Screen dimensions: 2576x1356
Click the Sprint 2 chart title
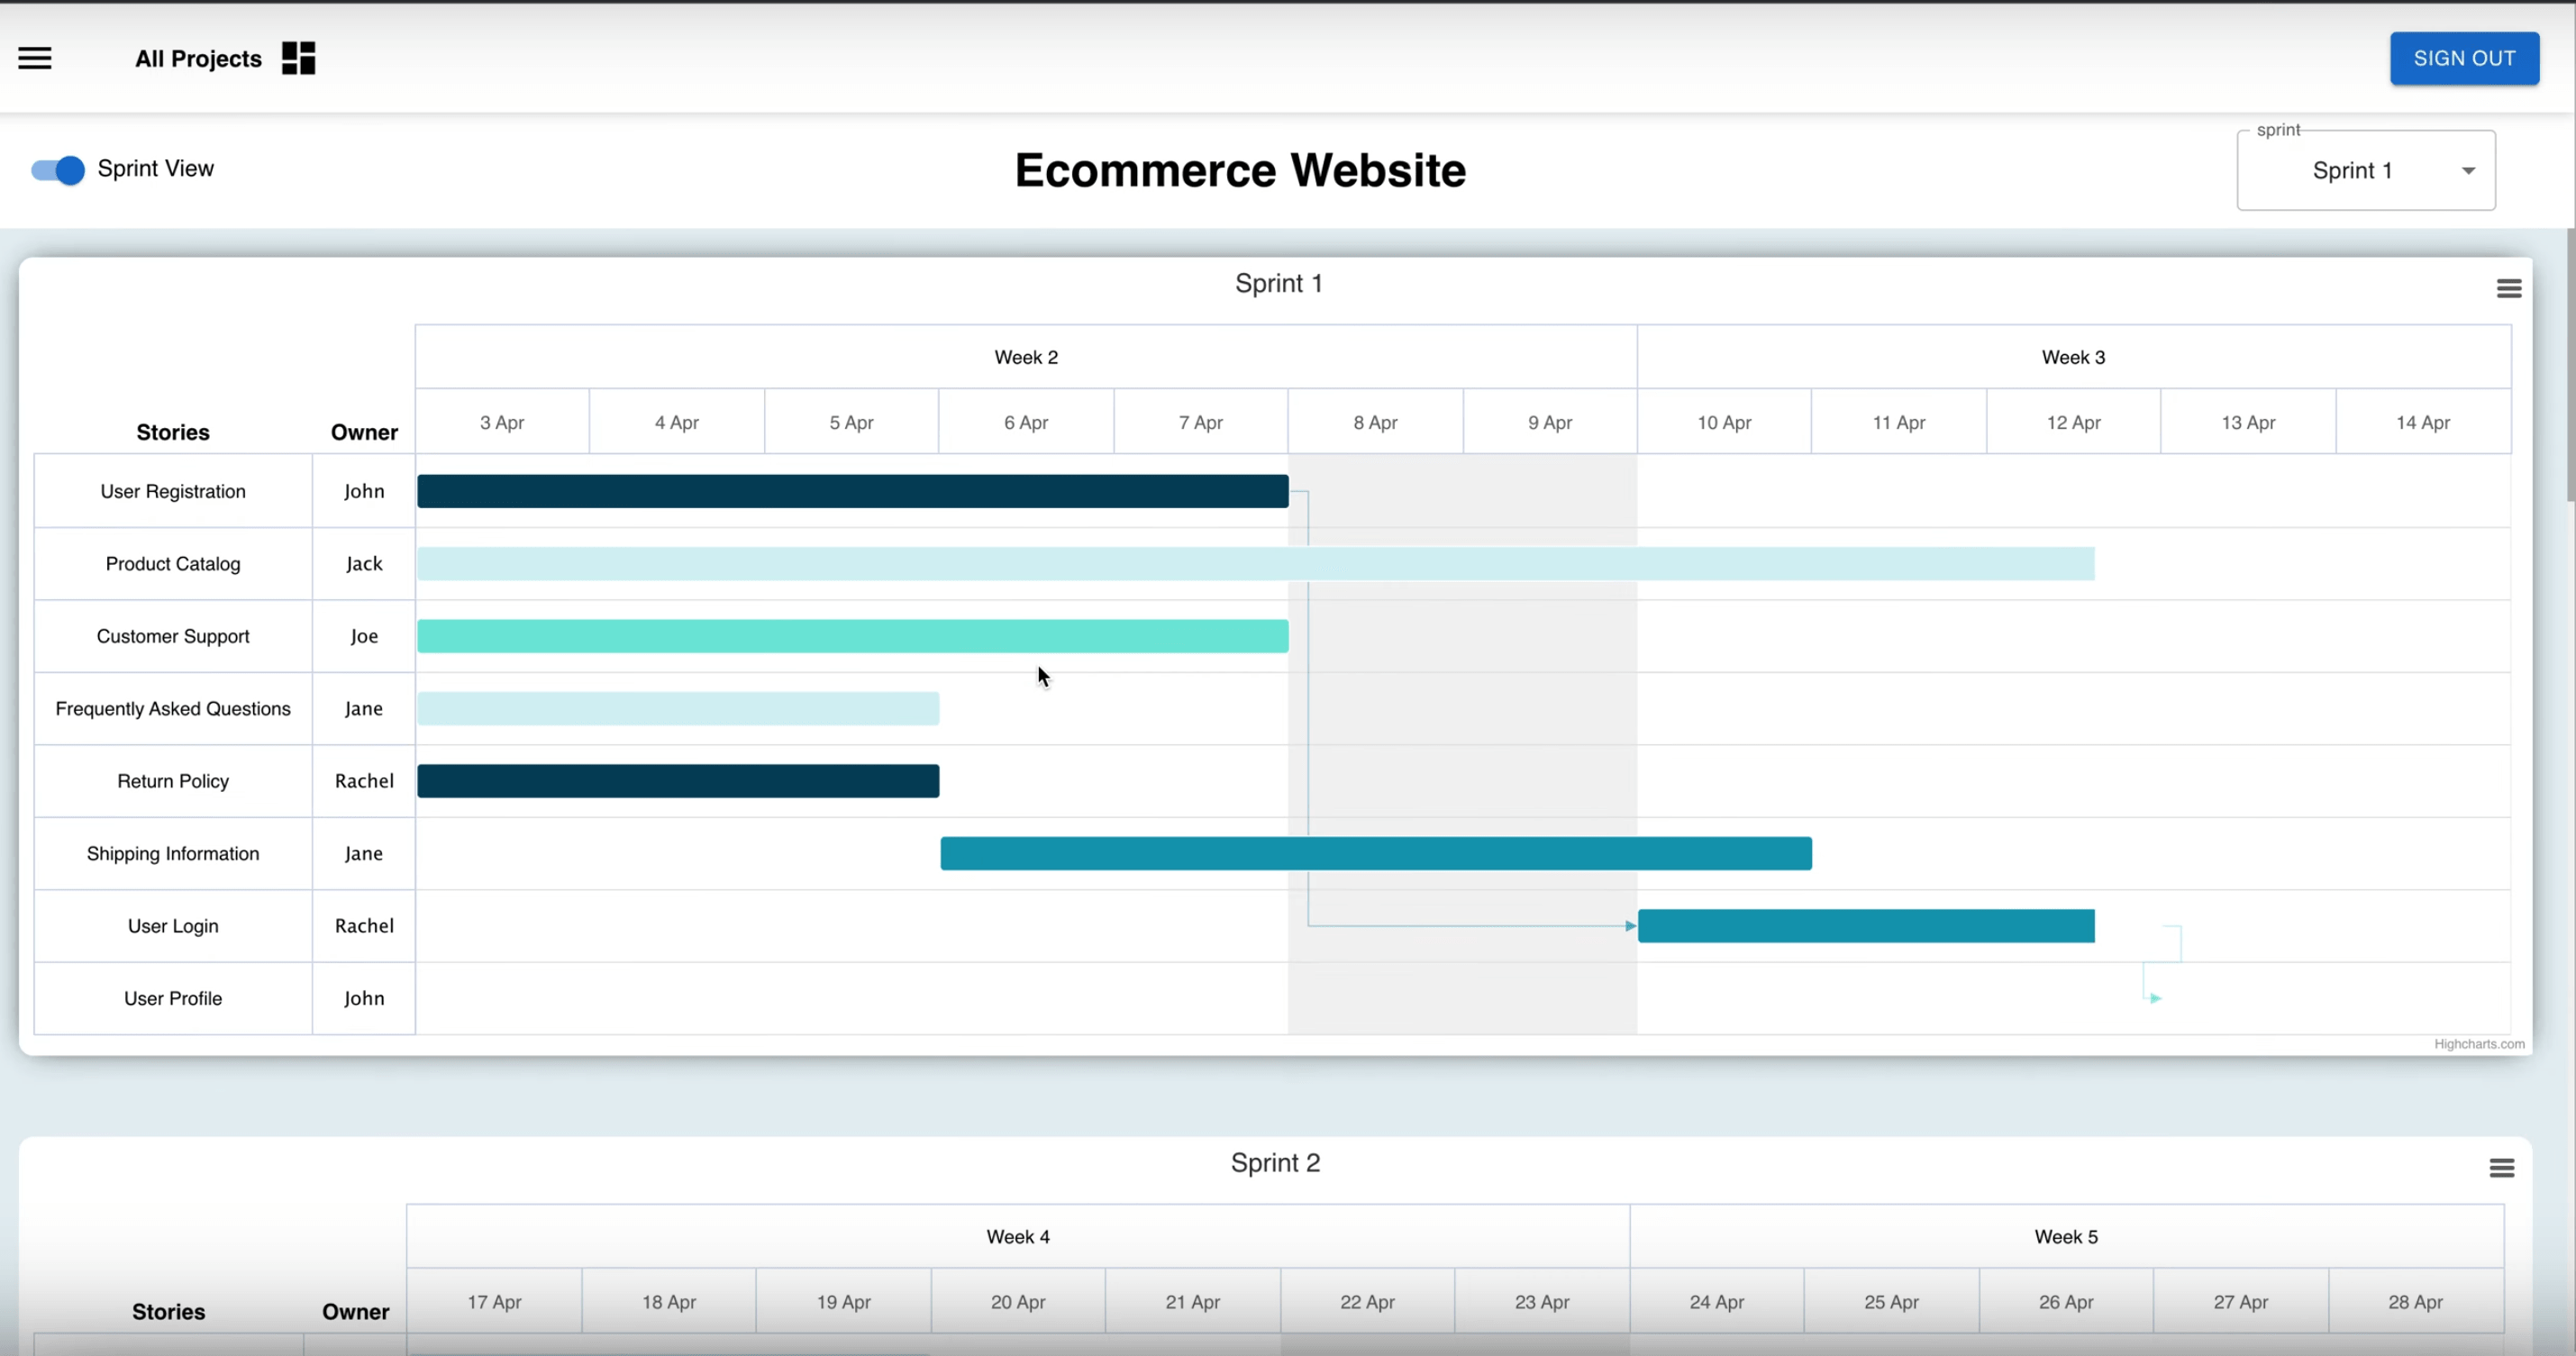tap(1275, 1163)
